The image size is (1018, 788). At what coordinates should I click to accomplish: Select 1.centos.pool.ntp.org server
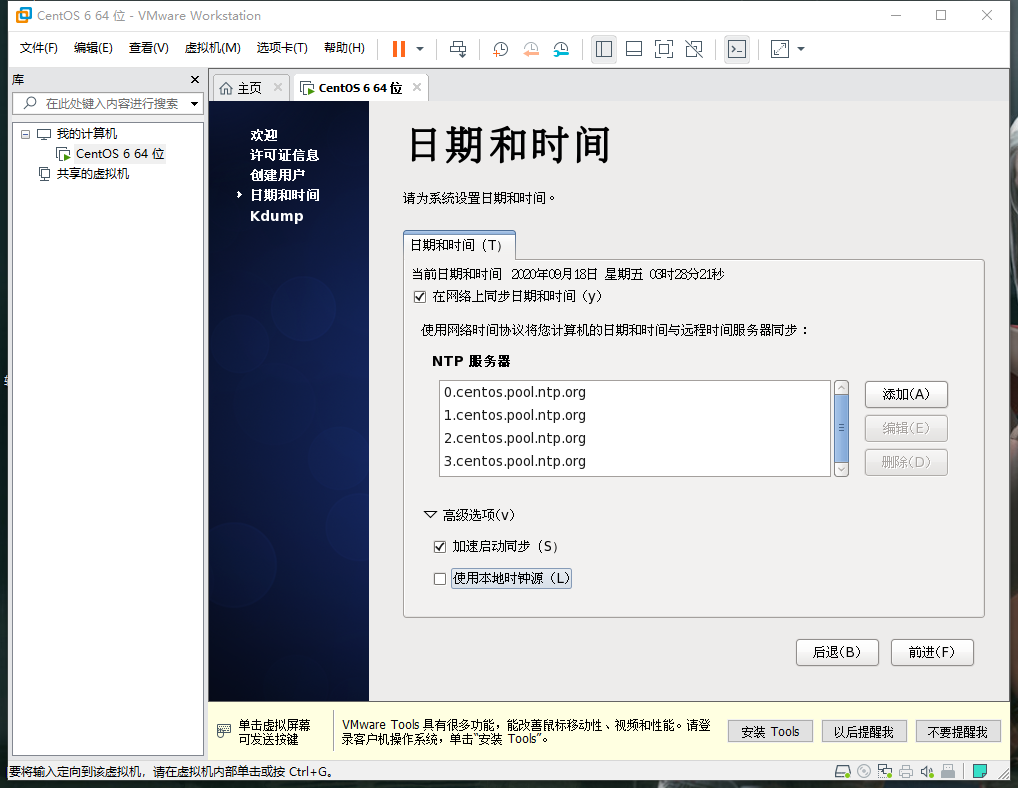(x=635, y=415)
